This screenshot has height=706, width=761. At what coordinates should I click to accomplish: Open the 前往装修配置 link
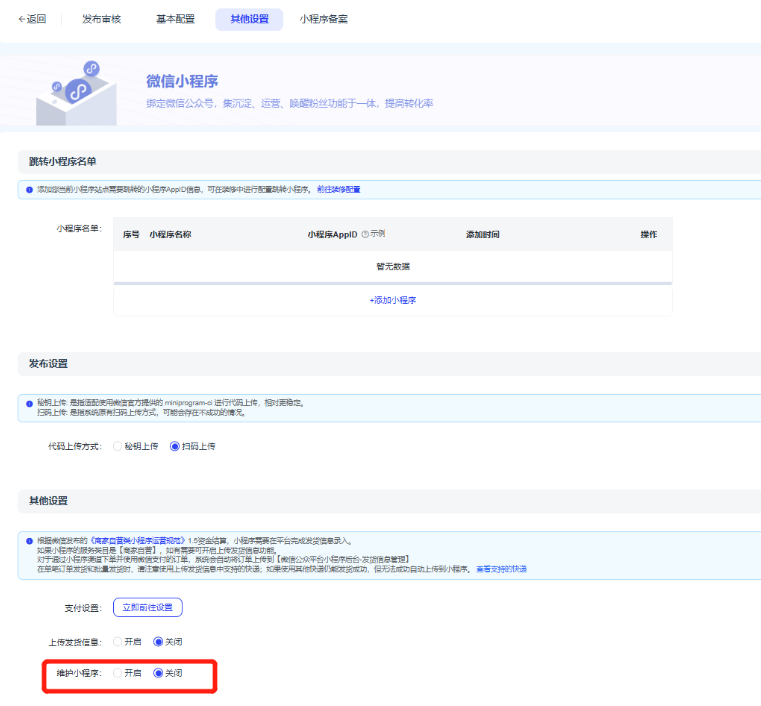[338, 189]
